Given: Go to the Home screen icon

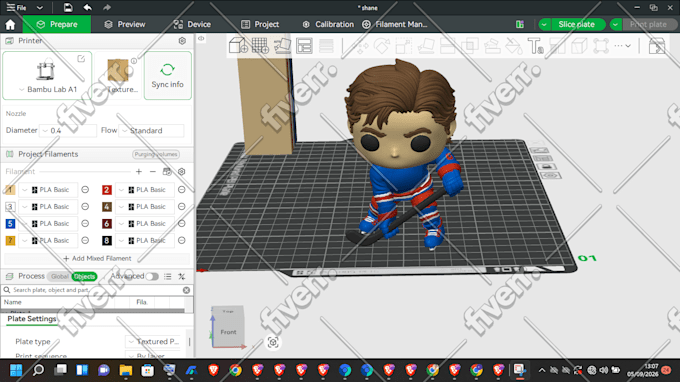Looking at the screenshot, I should tap(10, 25).
